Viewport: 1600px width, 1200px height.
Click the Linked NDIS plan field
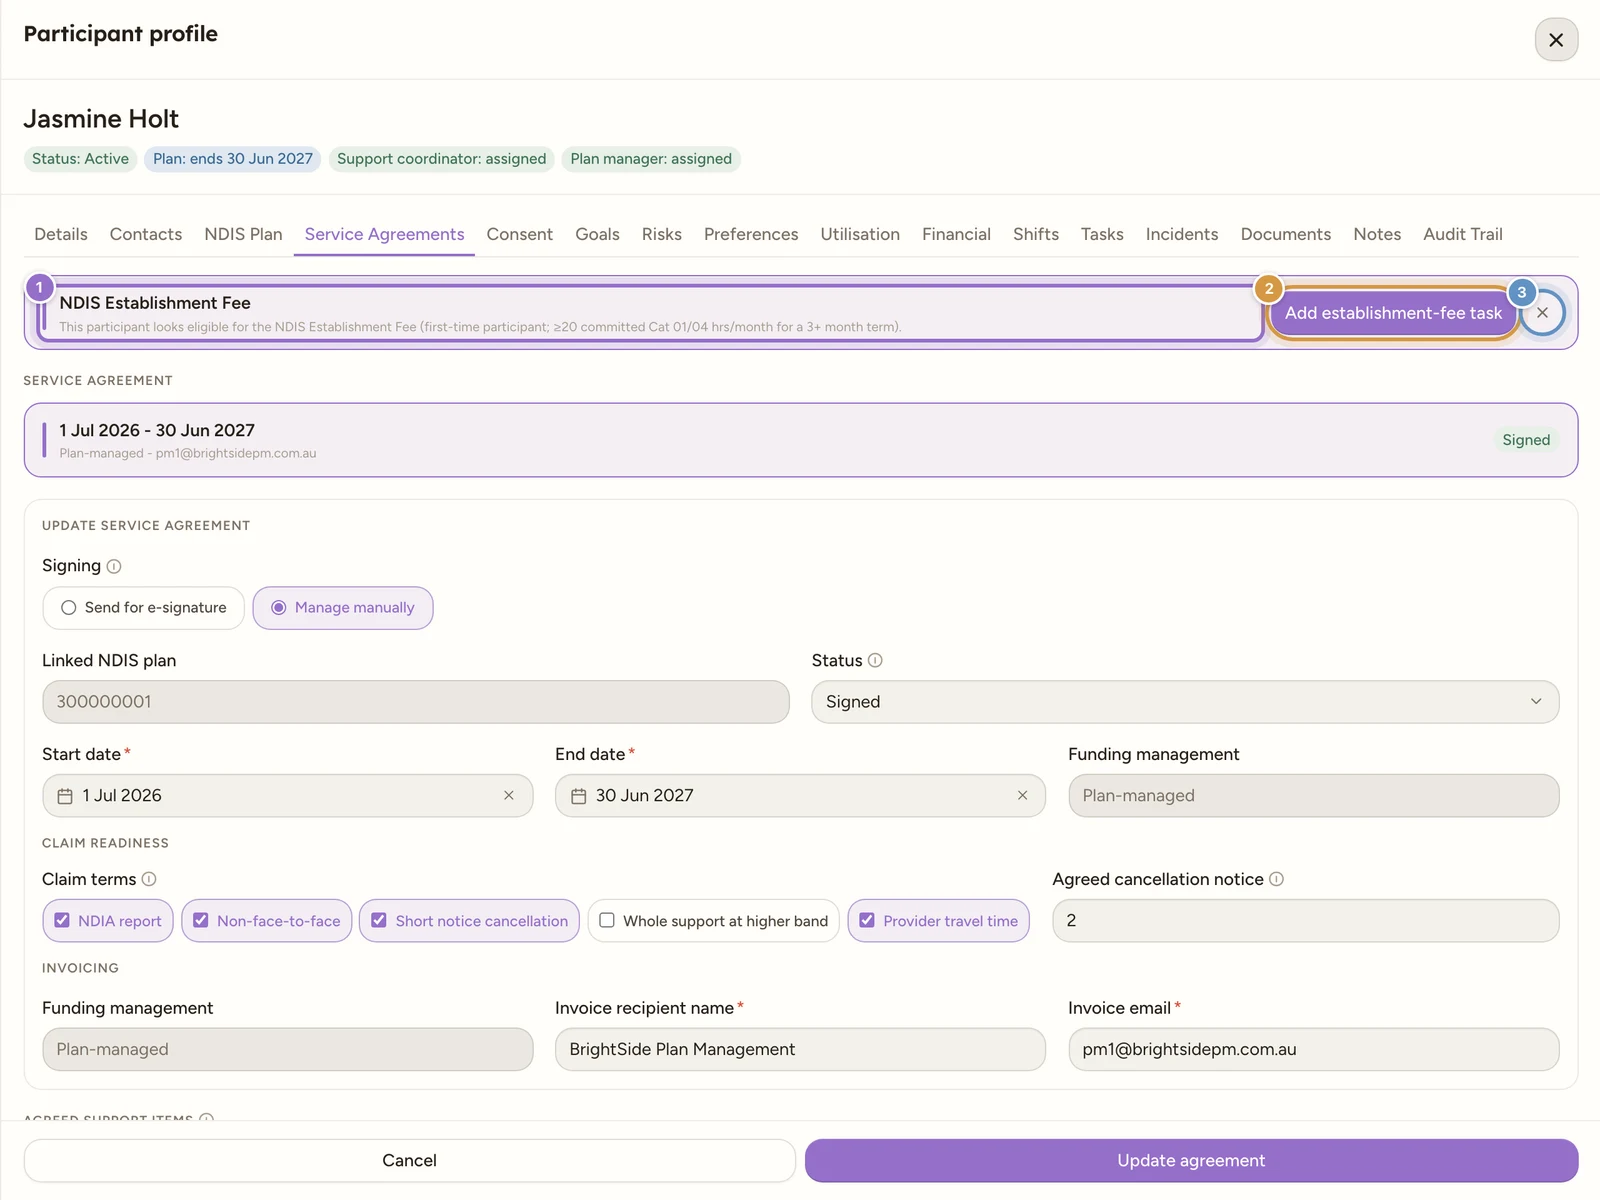415,702
